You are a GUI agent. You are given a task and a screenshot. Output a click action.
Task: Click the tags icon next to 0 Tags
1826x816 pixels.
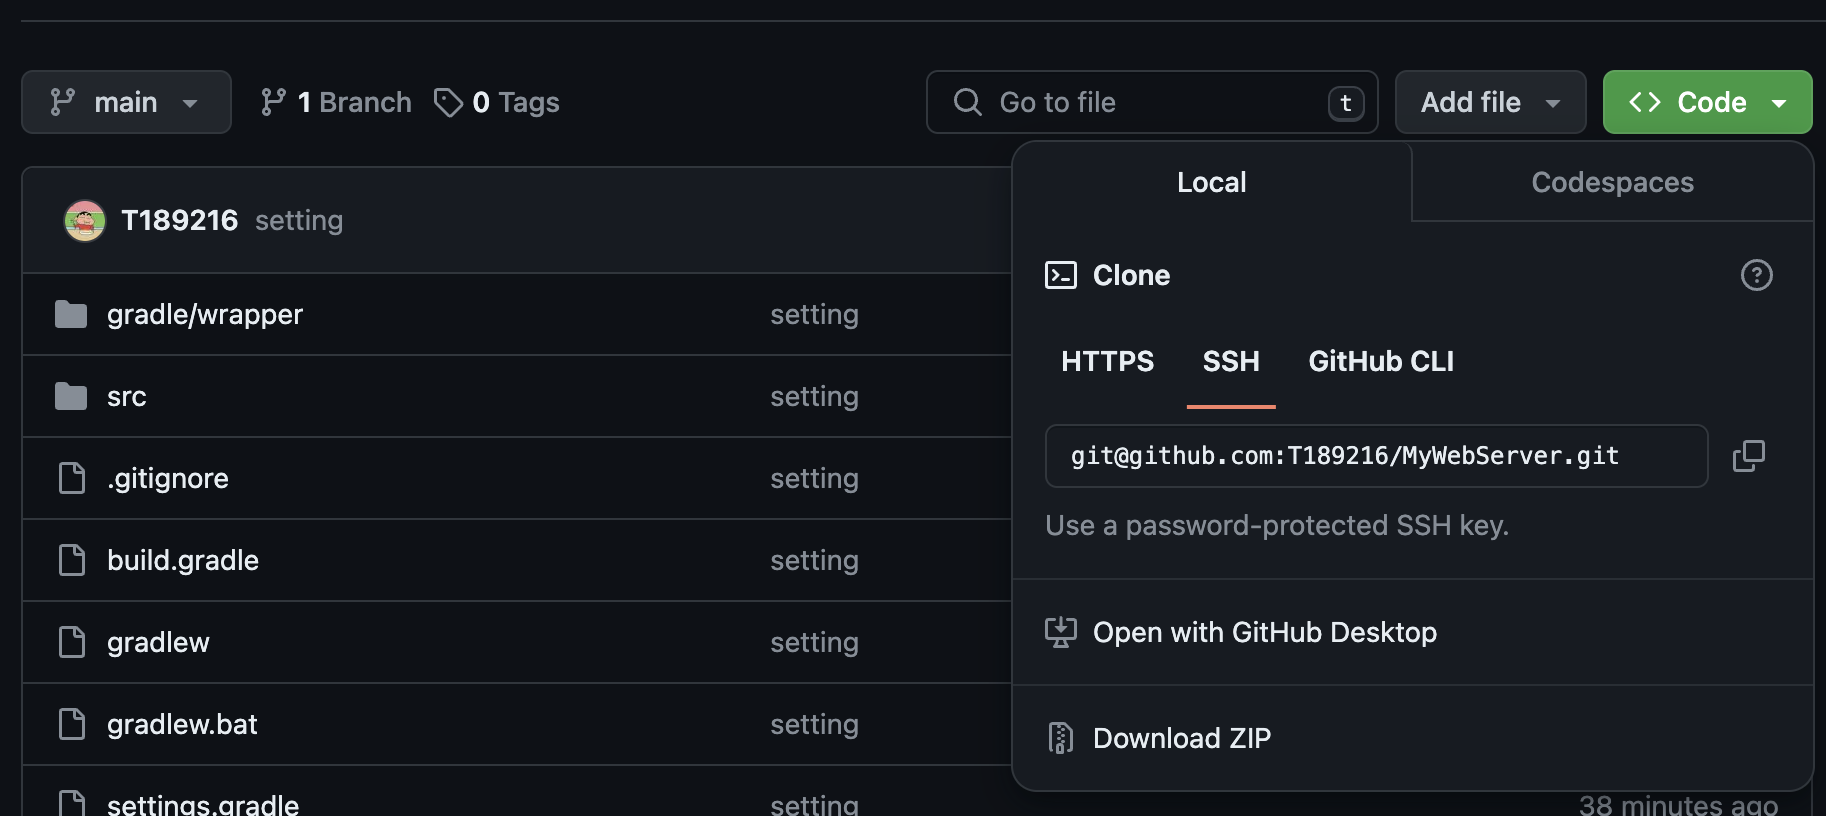pos(448,102)
